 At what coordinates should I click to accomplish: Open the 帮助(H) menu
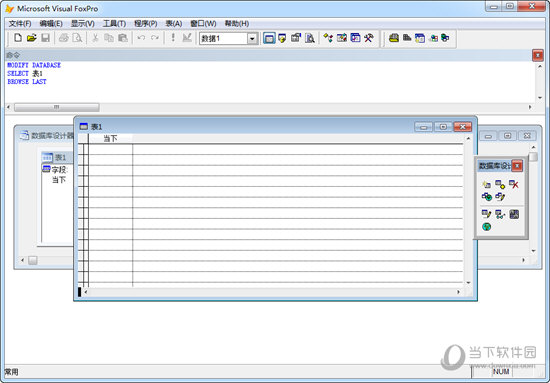coord(237,23)
